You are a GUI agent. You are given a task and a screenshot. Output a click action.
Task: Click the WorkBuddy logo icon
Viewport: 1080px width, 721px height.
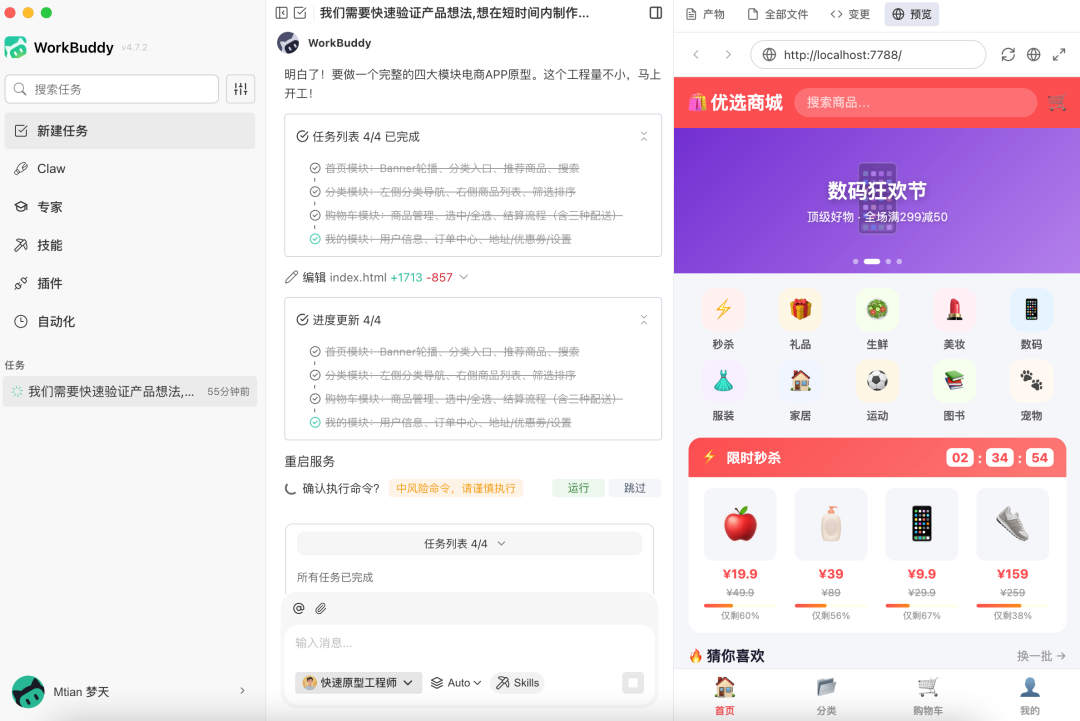pyautogui.click(x=16, y=47)
